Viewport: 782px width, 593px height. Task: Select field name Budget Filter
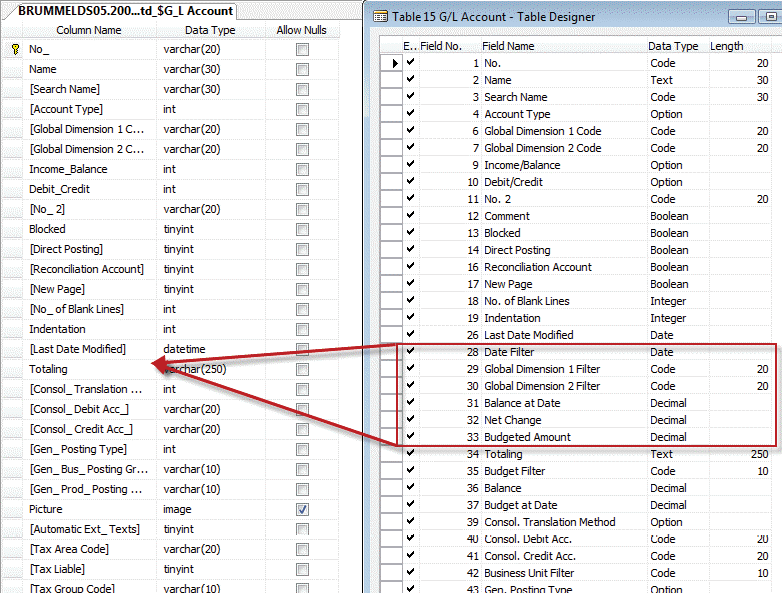coord(515,471)
